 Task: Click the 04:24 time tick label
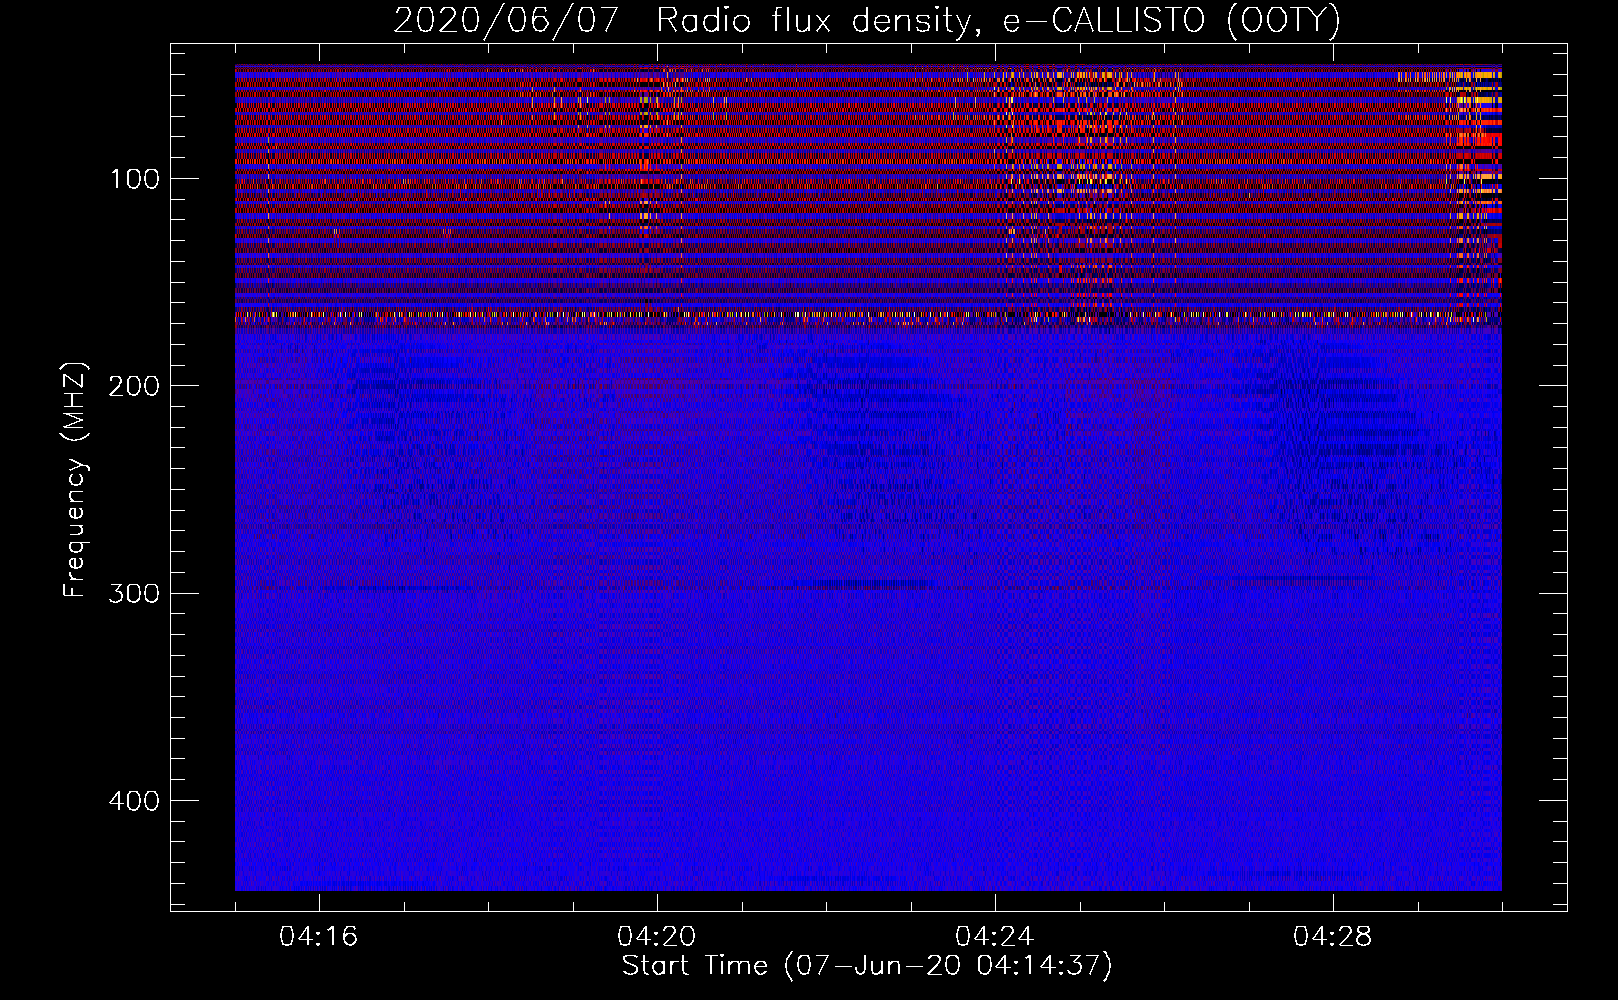[995, 937]
